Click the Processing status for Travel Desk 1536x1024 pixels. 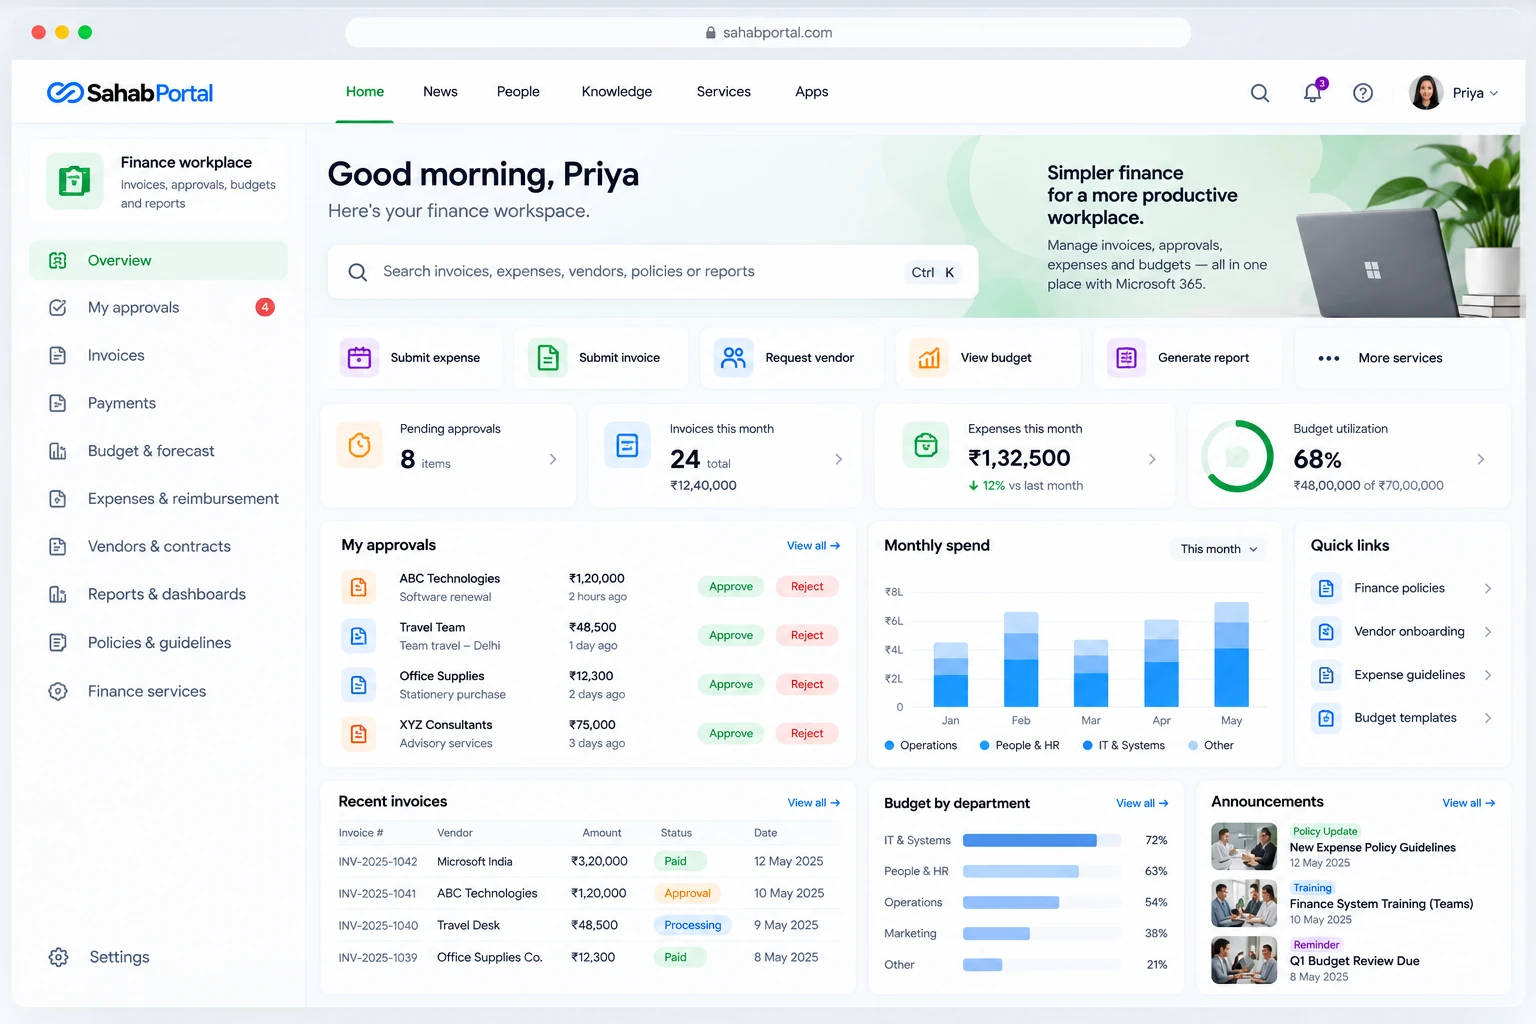pyautogui.click(x=692, y=925)
